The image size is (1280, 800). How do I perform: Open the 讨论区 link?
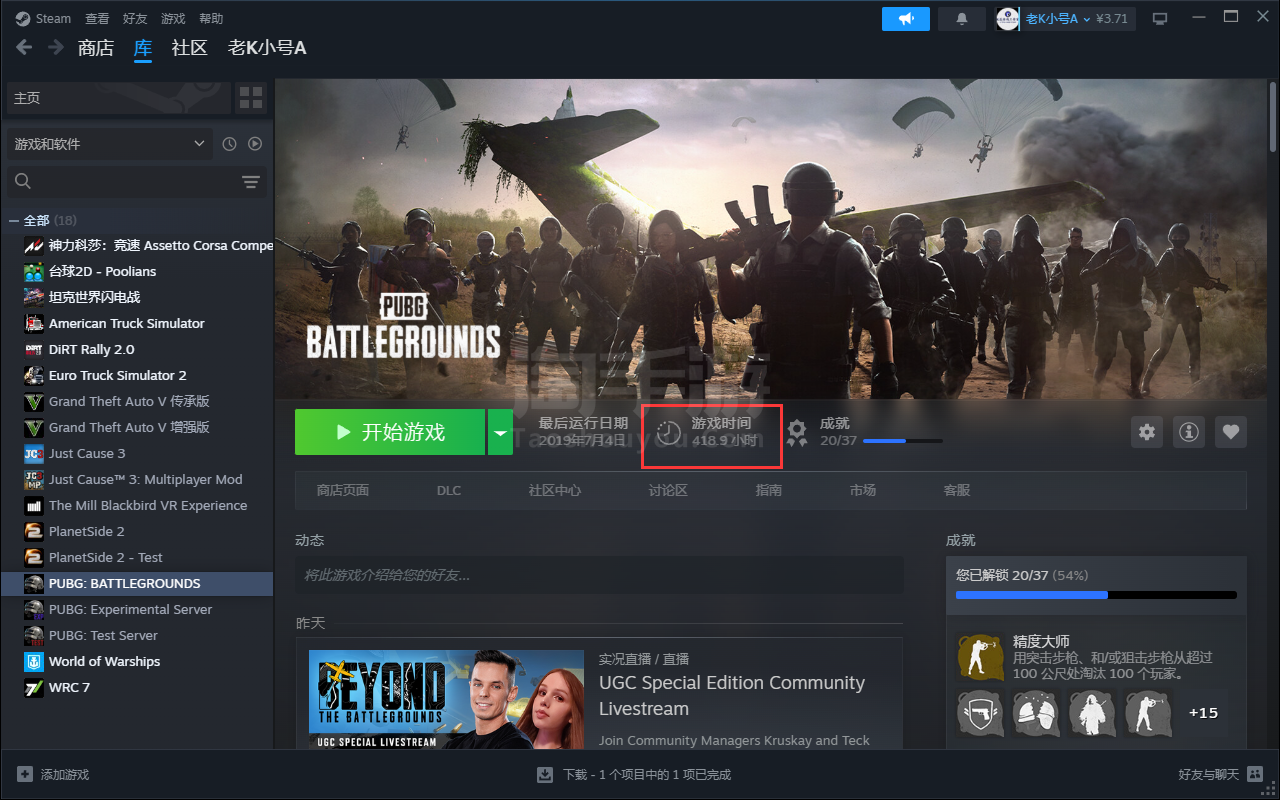[x=668, y=490]
